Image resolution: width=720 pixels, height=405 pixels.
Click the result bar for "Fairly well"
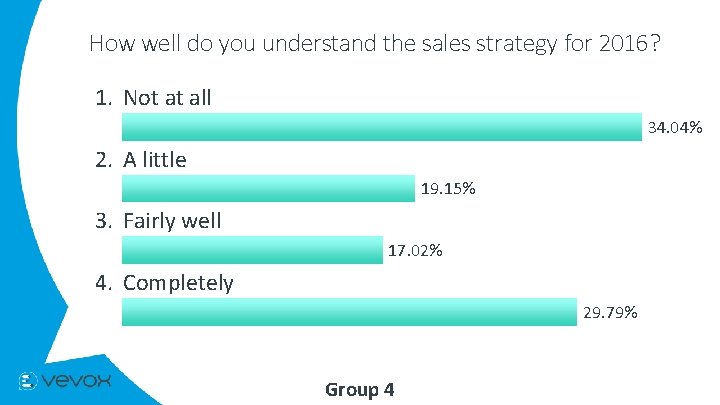252,250
